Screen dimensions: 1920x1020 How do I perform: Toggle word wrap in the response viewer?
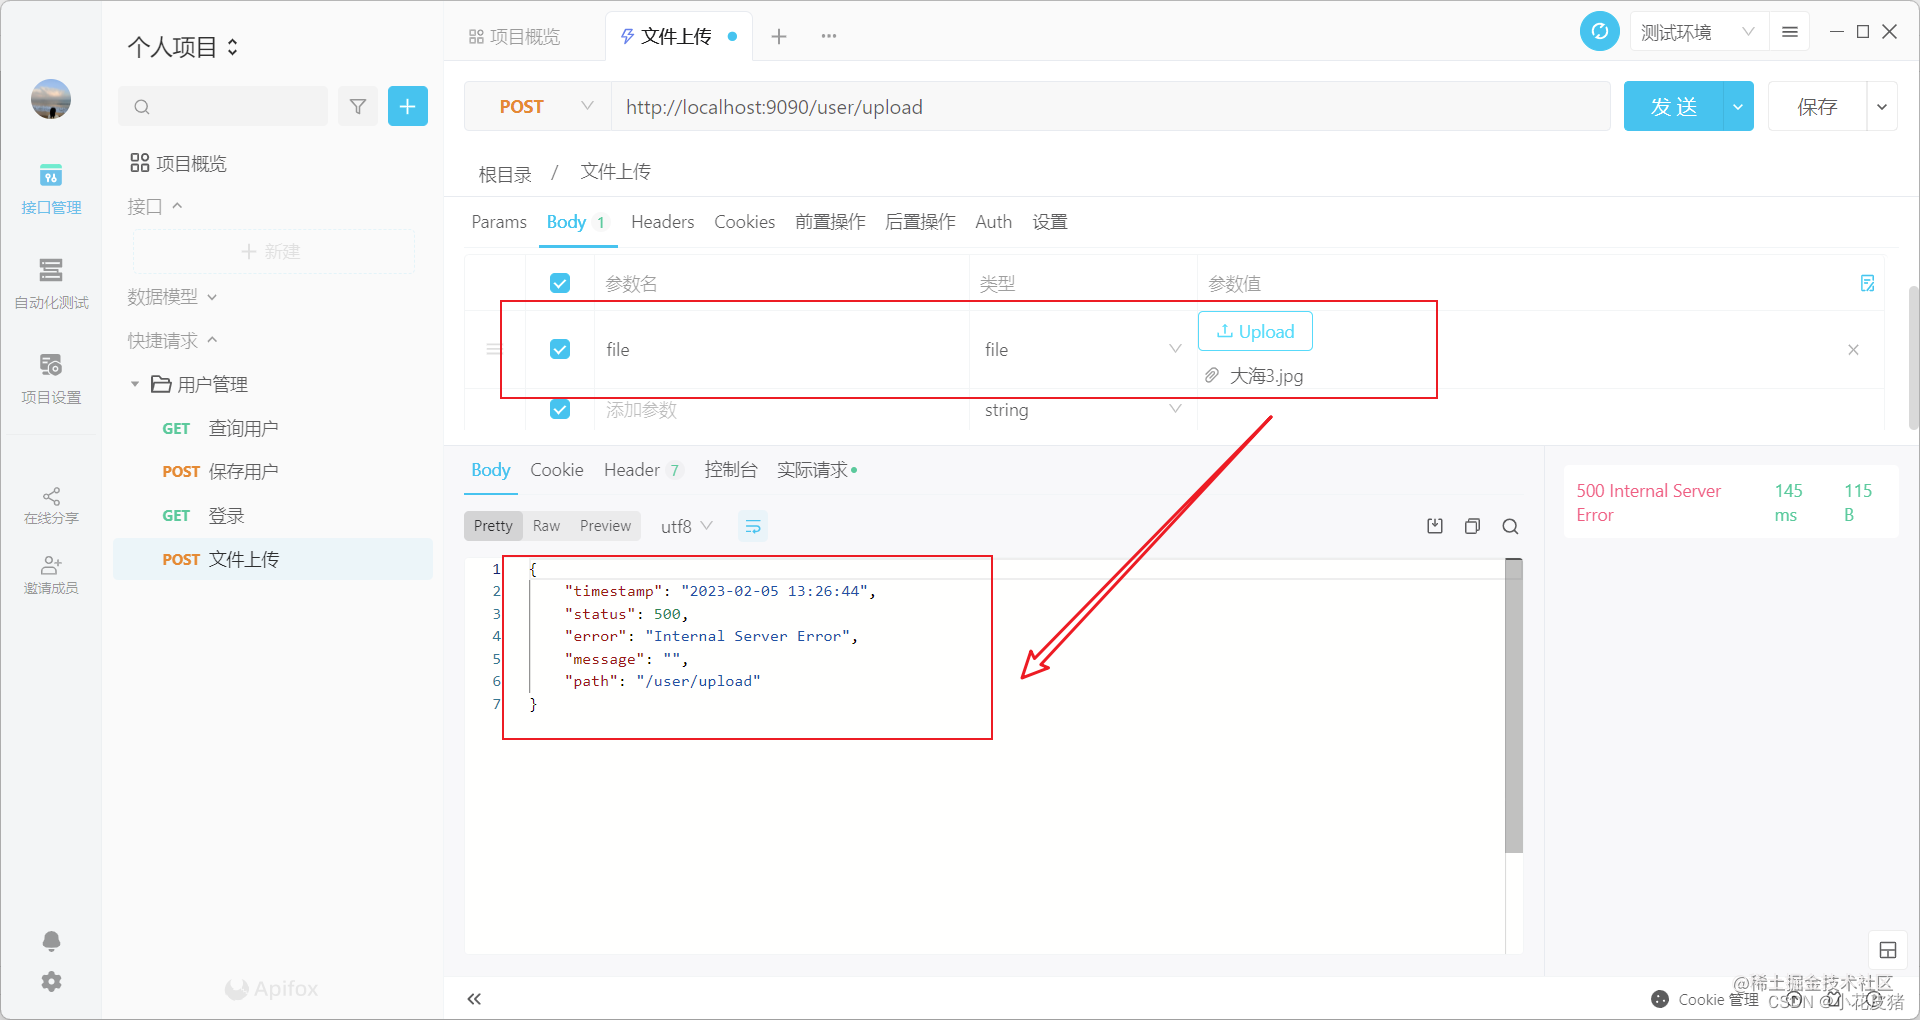click(x=753, y=526)
